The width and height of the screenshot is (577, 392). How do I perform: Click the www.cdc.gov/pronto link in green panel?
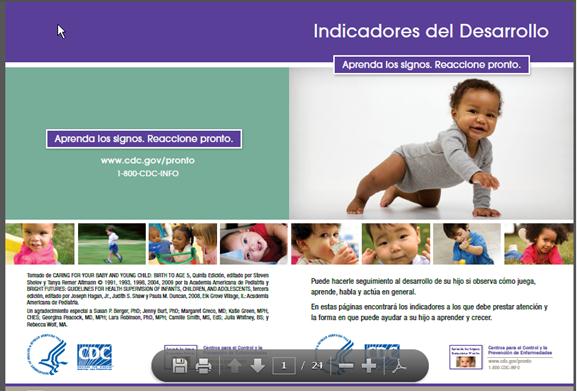click(x=148, y=160)
